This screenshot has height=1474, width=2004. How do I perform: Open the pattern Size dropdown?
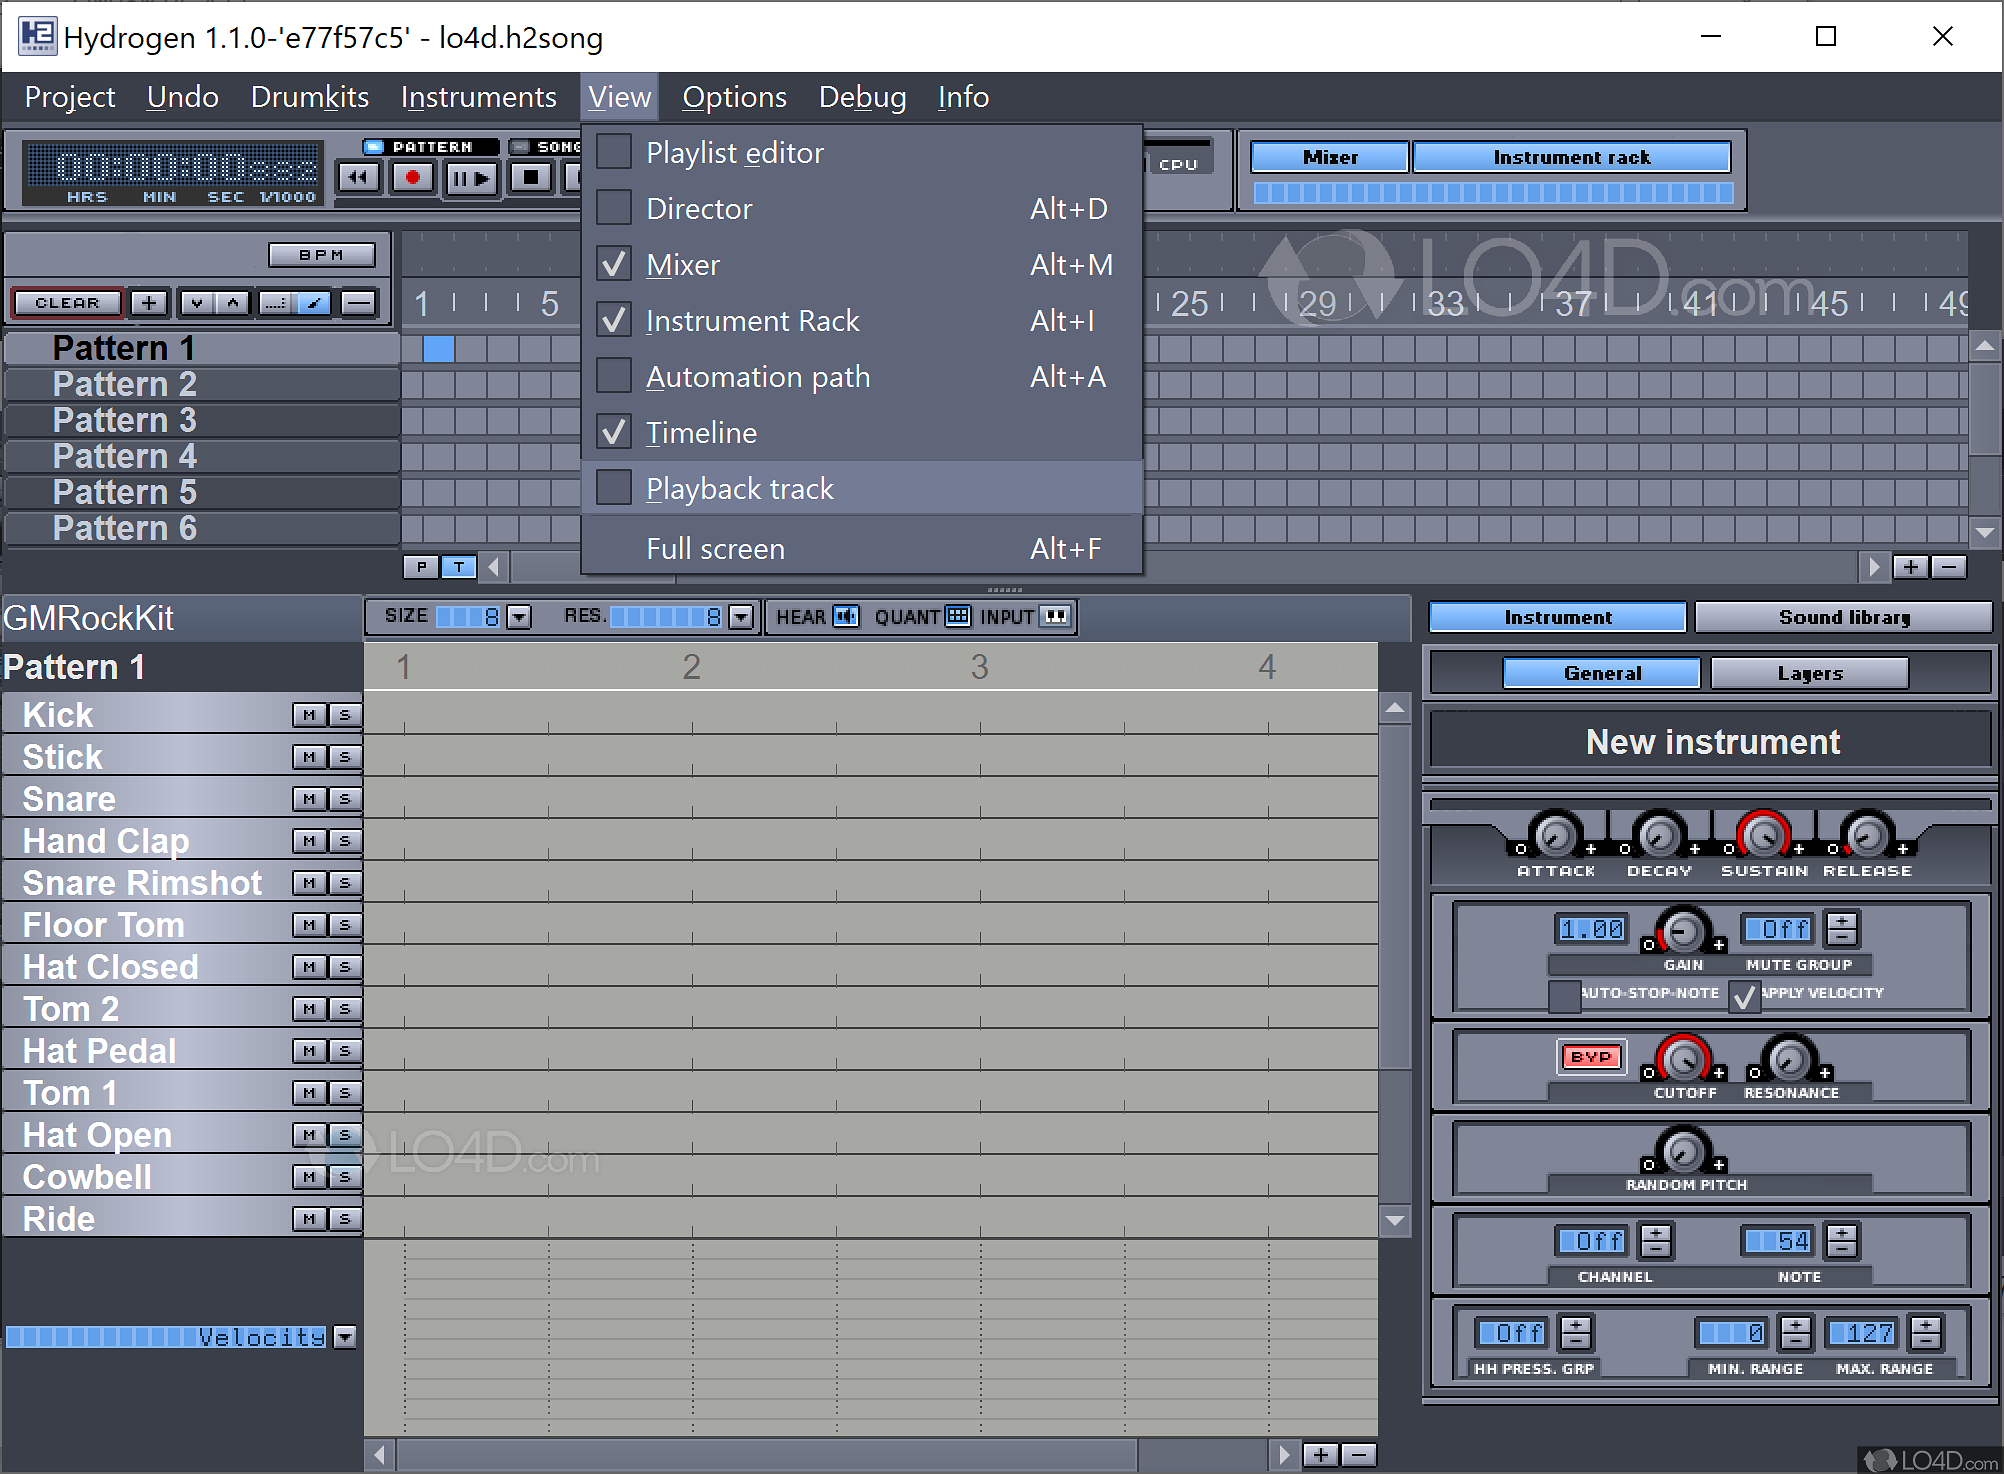pos(519,617)
